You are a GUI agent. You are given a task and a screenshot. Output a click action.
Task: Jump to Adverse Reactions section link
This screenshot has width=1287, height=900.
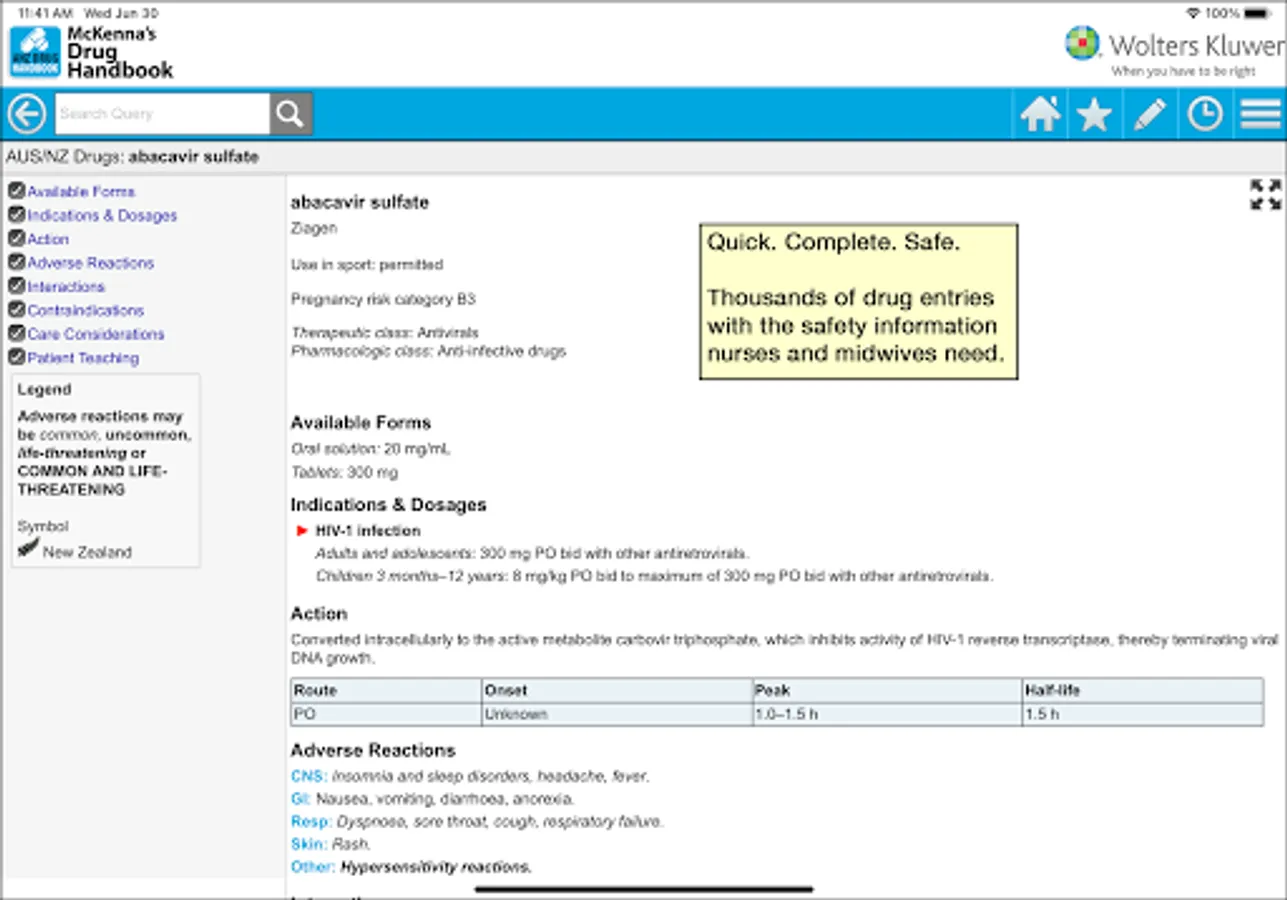coord(91,263)
